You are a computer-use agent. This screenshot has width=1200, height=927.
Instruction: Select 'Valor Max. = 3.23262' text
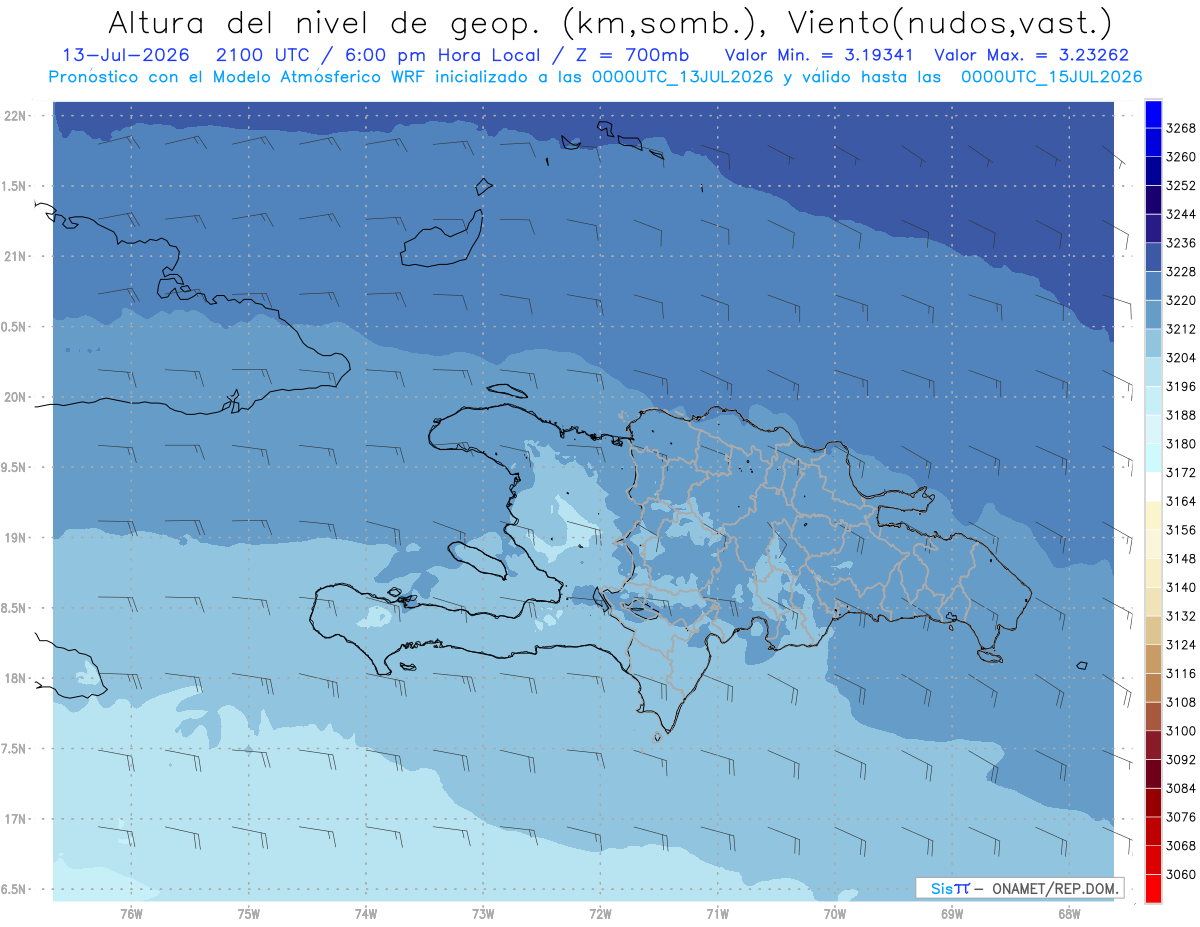pos(1032,55)
